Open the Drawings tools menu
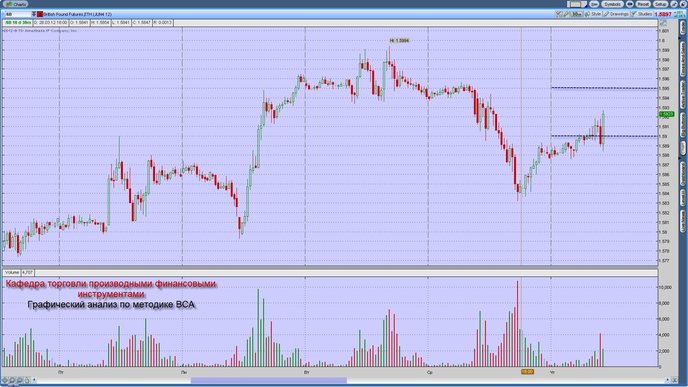Screen dimensions: 688x387 click(616, 14)
